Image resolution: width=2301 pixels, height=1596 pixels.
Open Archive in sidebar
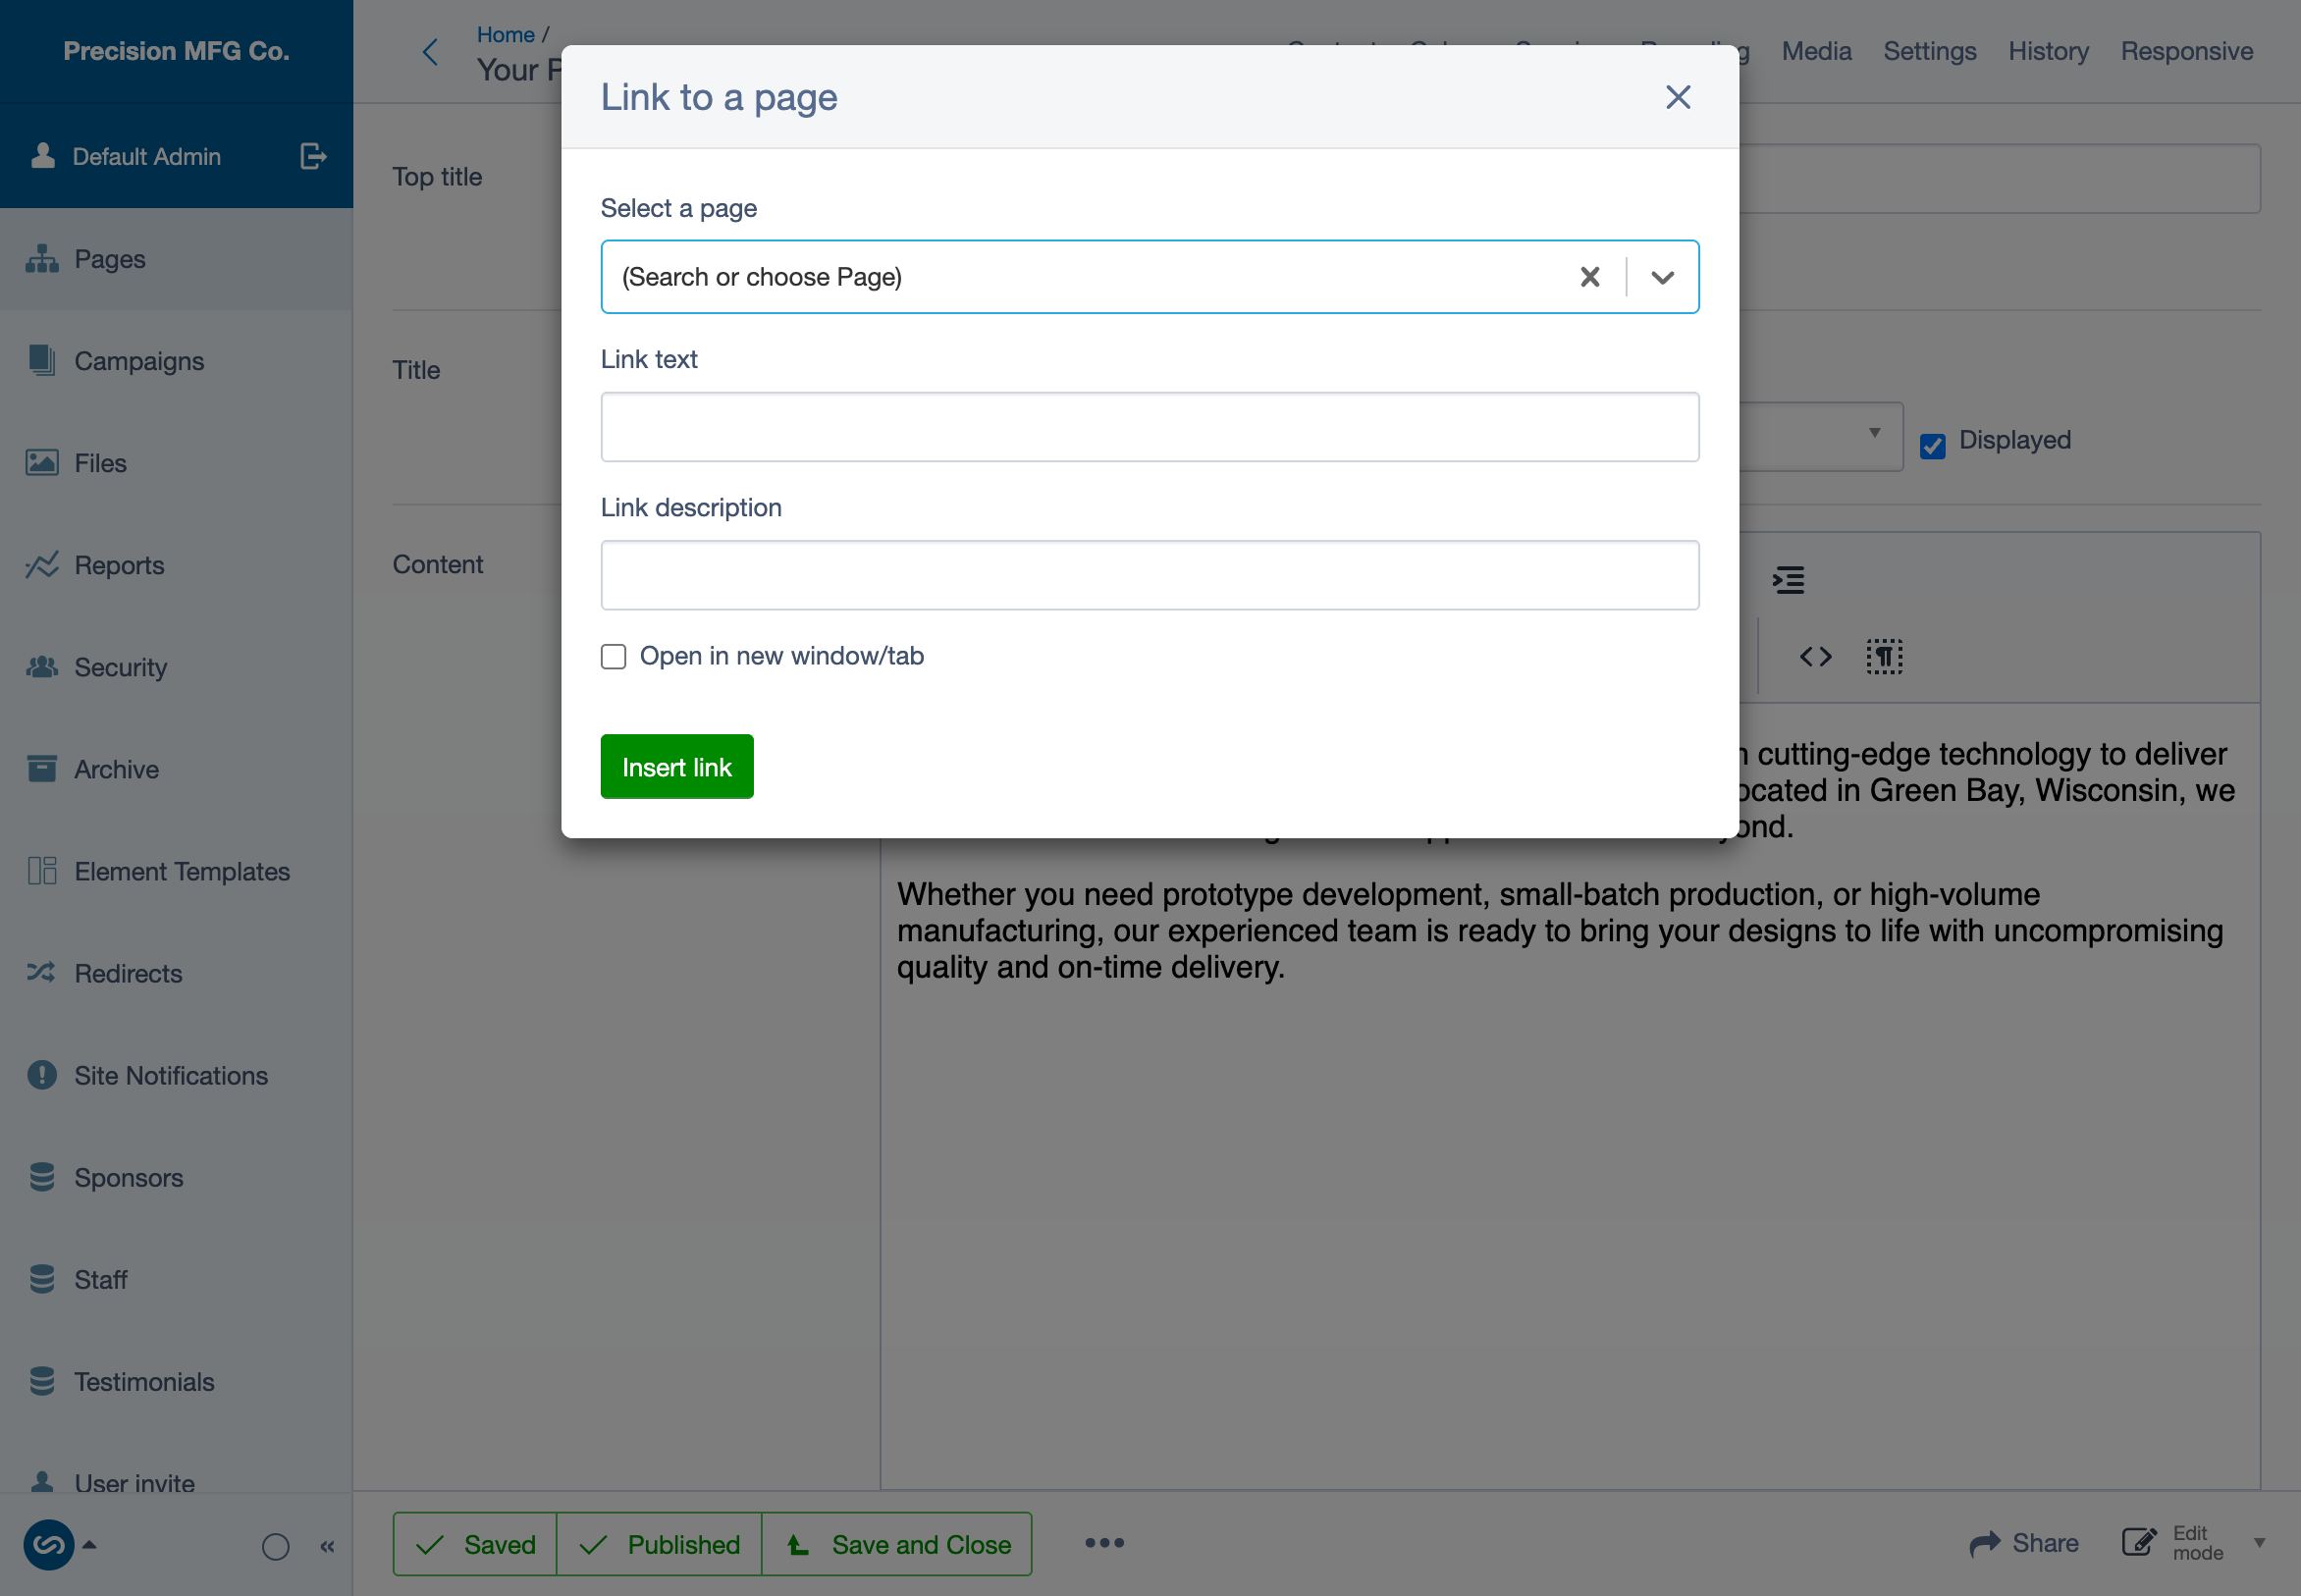[176, 769]
